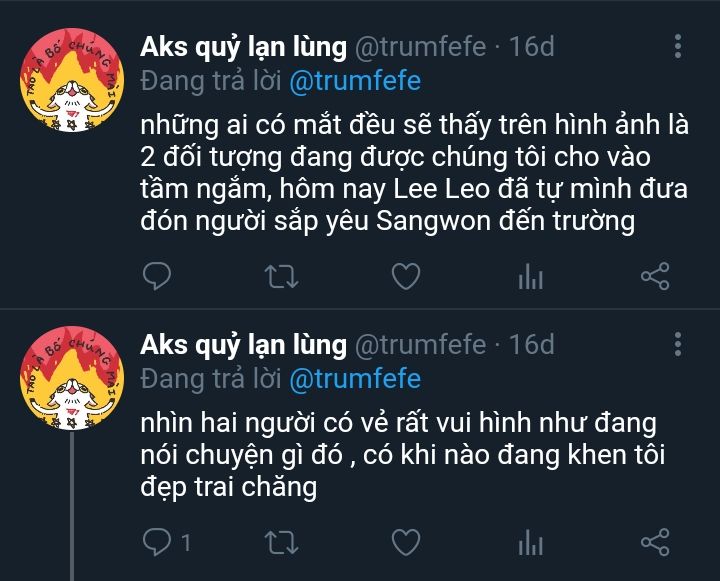The width and height of the screenshot is (720, 581).
Task: Open Aks quỷ lạn lùng name in first tweet
Action: click(x=243, y=47)
